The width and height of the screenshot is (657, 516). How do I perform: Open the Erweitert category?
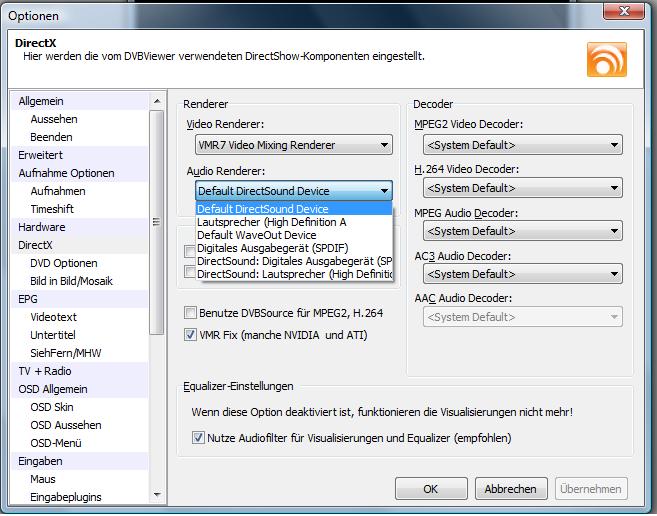80,155
